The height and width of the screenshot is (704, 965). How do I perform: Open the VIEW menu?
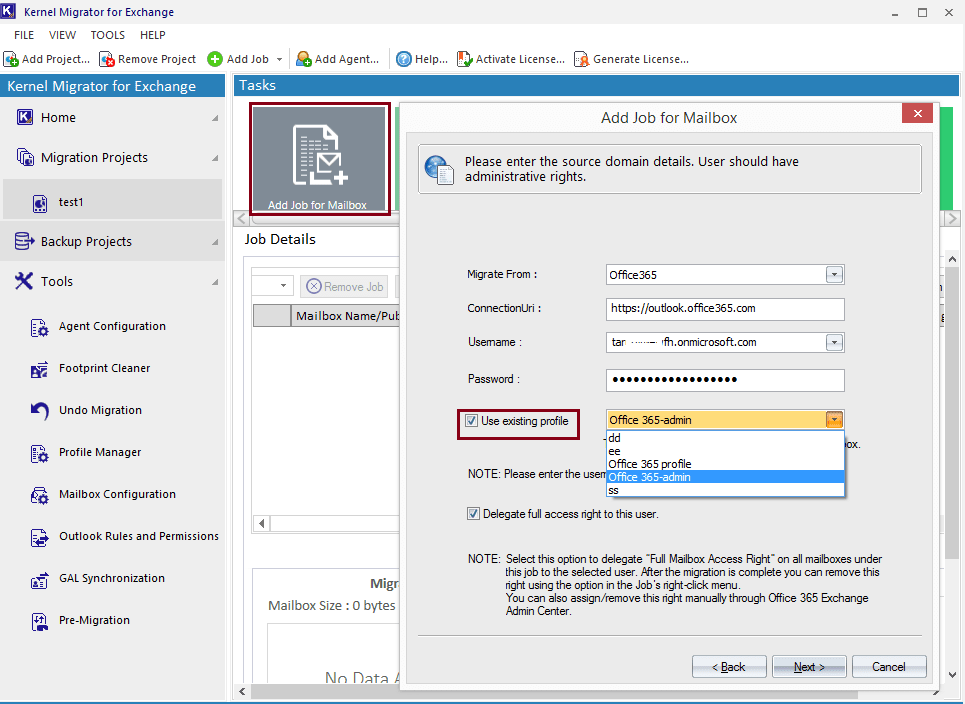pos(62,35)
